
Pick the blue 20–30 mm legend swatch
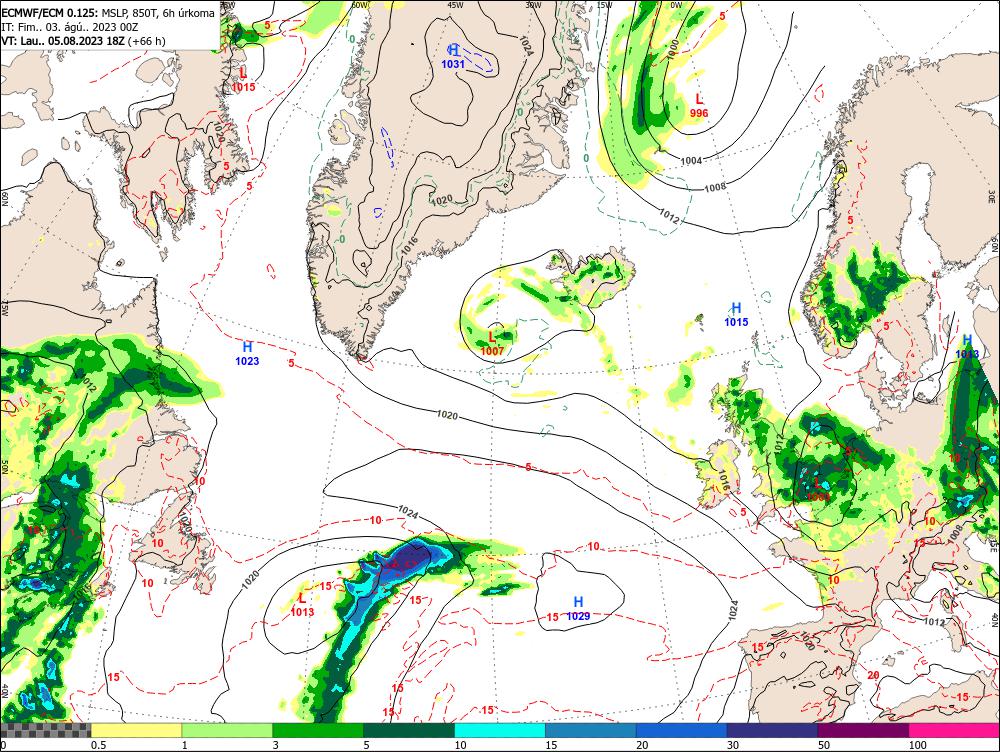click(x=681, y=730)
